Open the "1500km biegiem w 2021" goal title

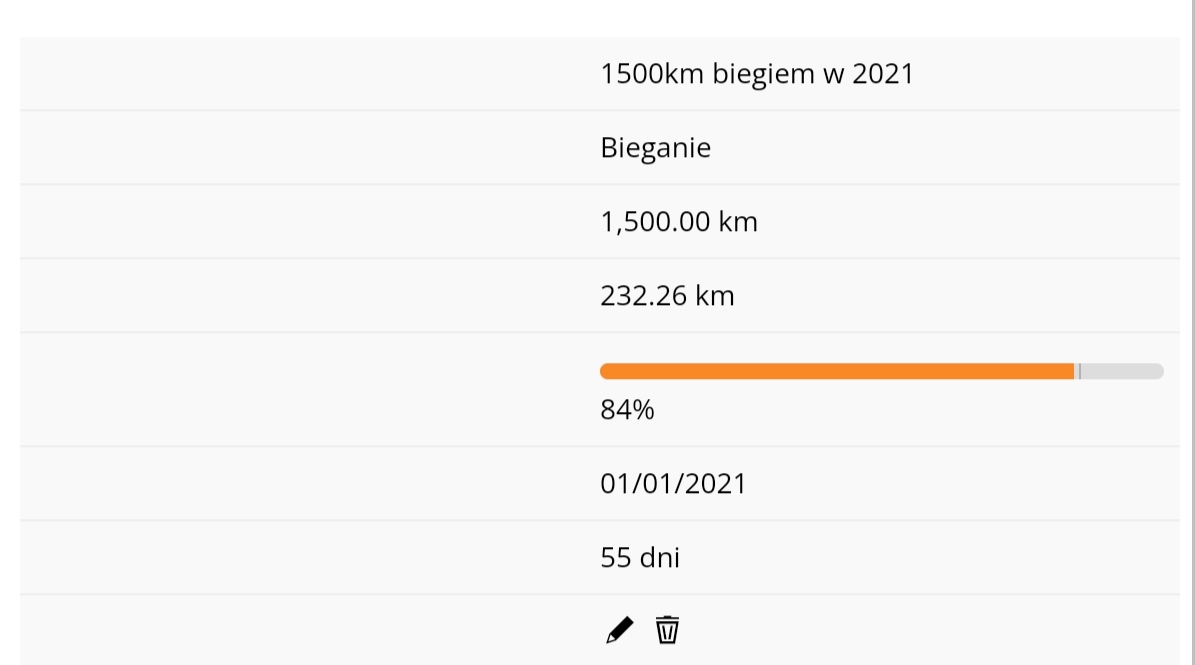[757, 74]
